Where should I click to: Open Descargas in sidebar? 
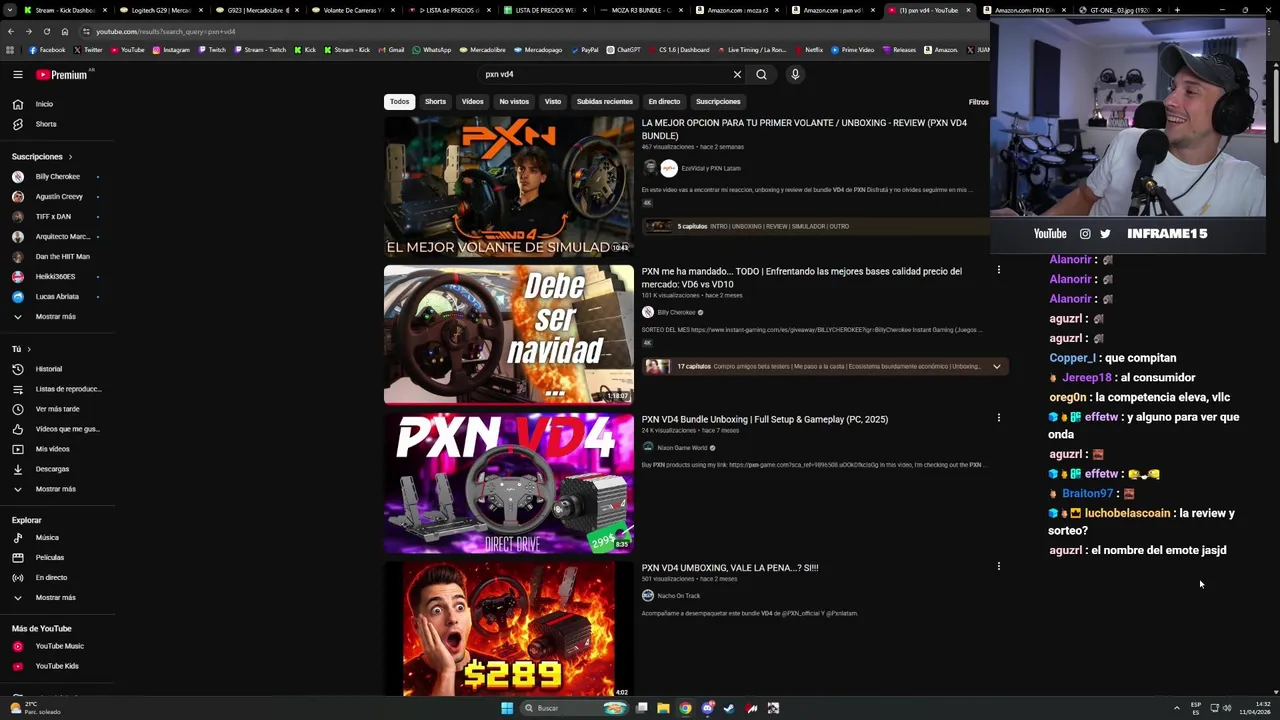52,469
